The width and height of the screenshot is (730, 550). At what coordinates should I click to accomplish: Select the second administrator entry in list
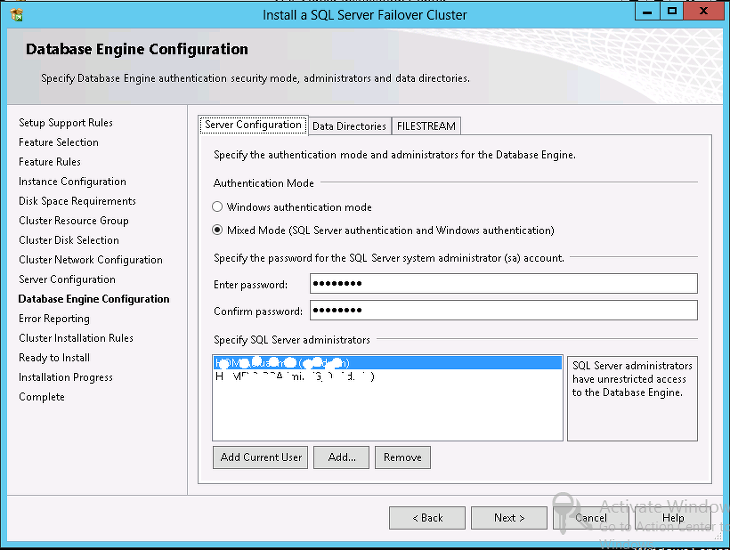[388, 376]
